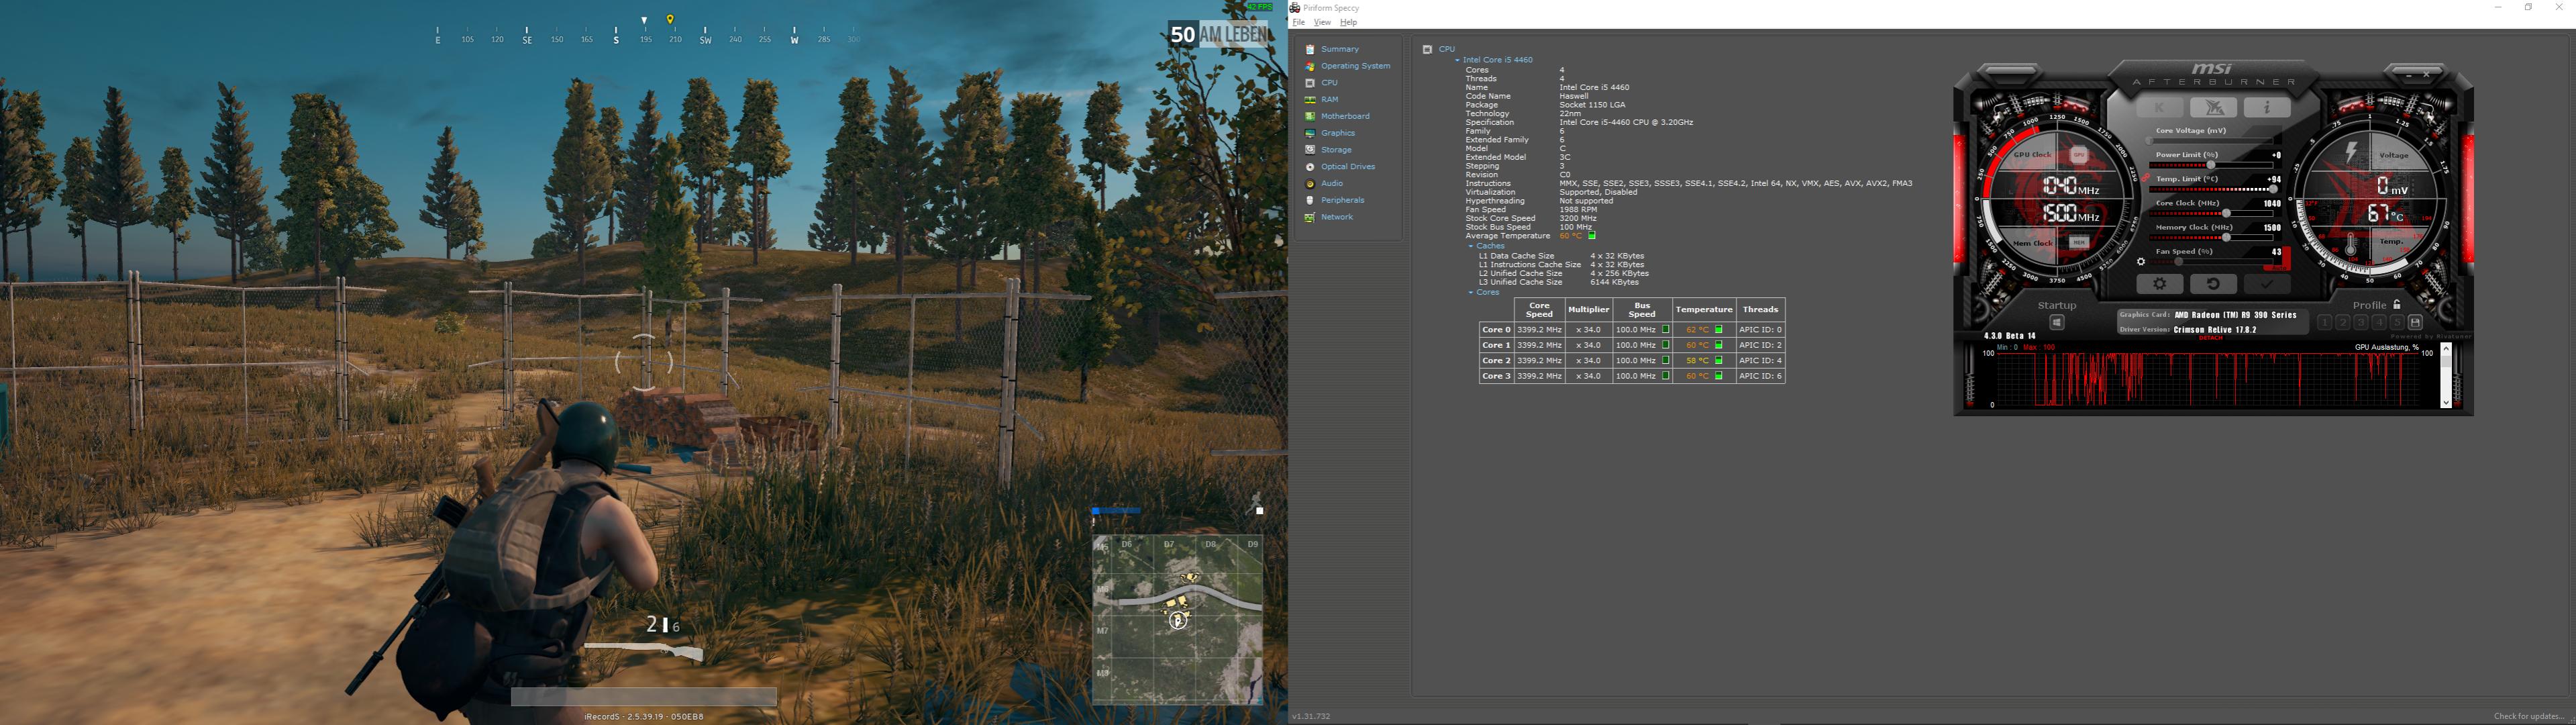Open the Summary section icon in Speccy

point(1310,49)
